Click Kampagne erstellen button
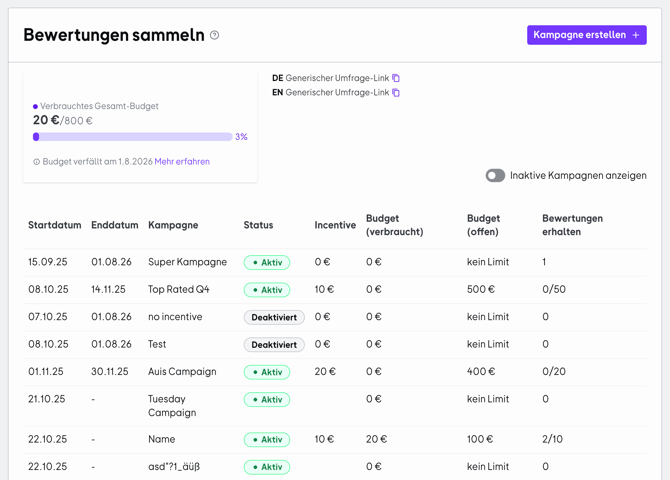Image resolution: width=670 pixels, height=480 pixels. (x=586, y=35)
